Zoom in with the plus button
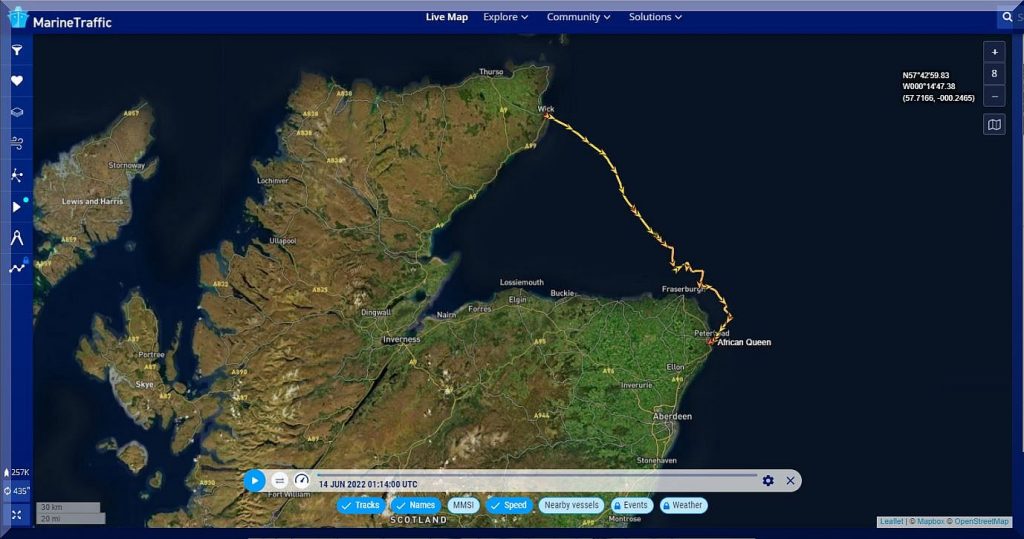This screenshot has width=1024, height=539. click(x=994, y=52)
